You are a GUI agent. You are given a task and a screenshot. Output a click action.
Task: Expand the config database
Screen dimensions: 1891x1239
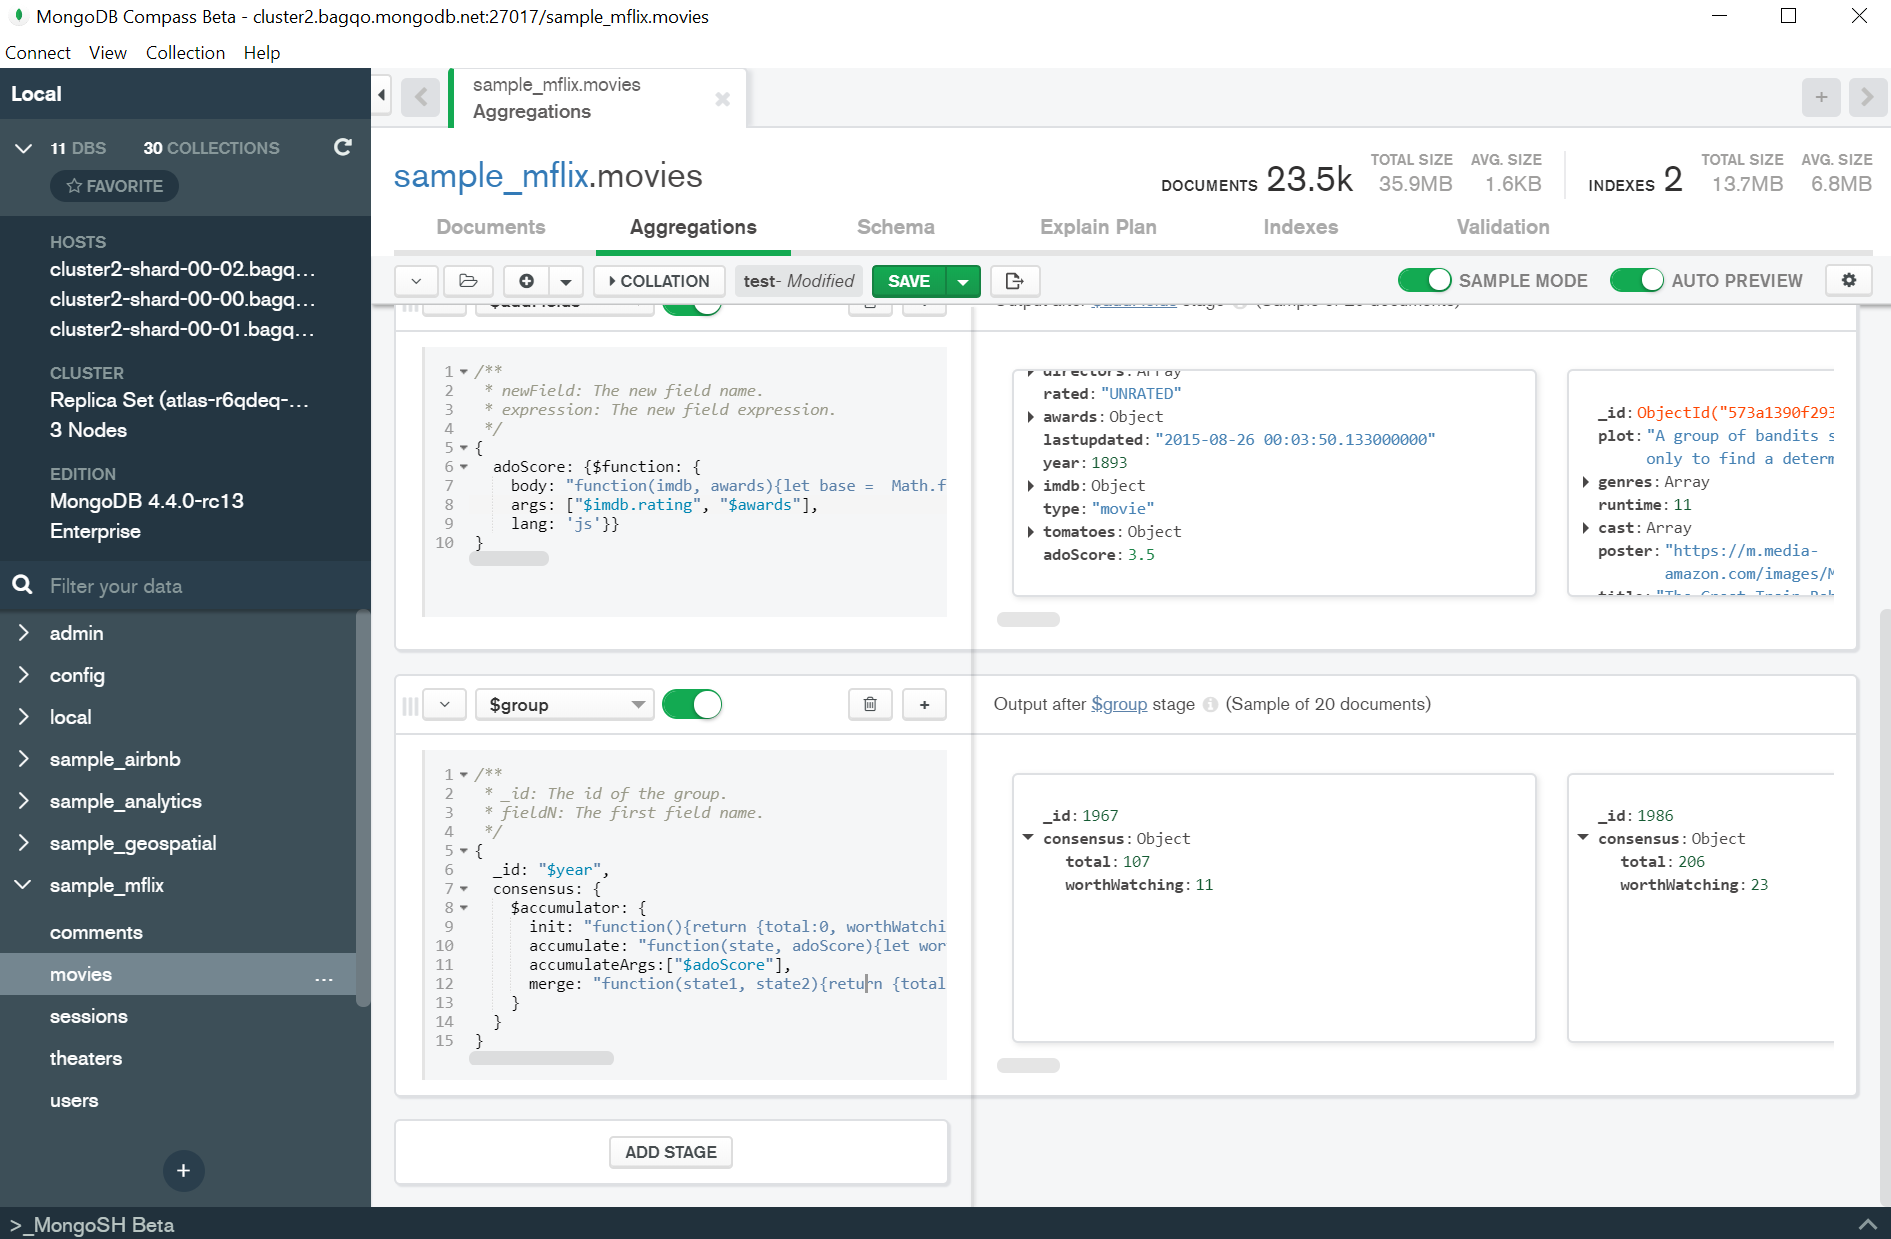click(24, 675)
